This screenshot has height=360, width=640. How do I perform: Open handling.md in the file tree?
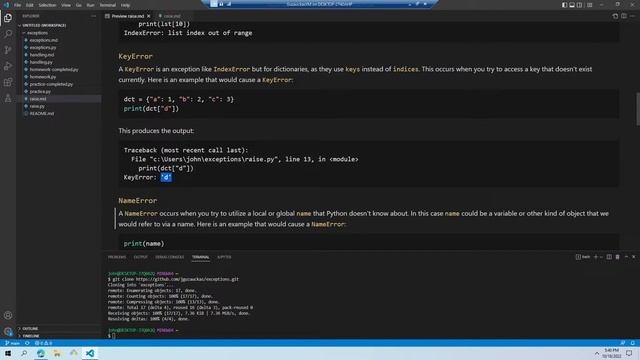(x=42, y=55)
